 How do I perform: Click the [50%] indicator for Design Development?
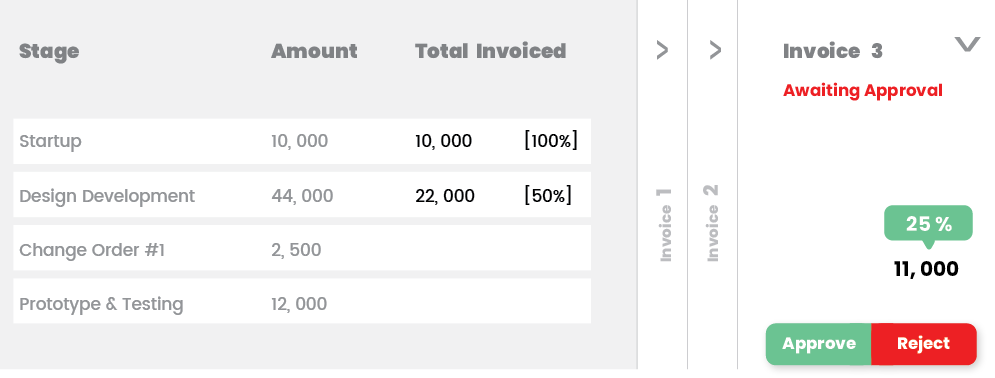point(548,195)
